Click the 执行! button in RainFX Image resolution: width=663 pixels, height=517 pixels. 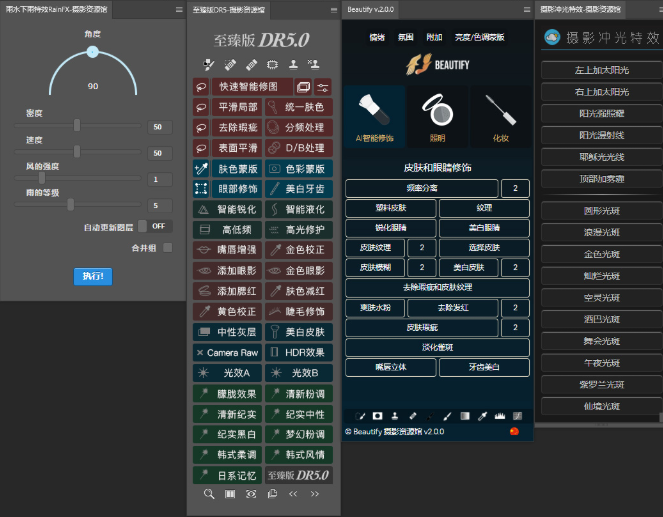93,276
